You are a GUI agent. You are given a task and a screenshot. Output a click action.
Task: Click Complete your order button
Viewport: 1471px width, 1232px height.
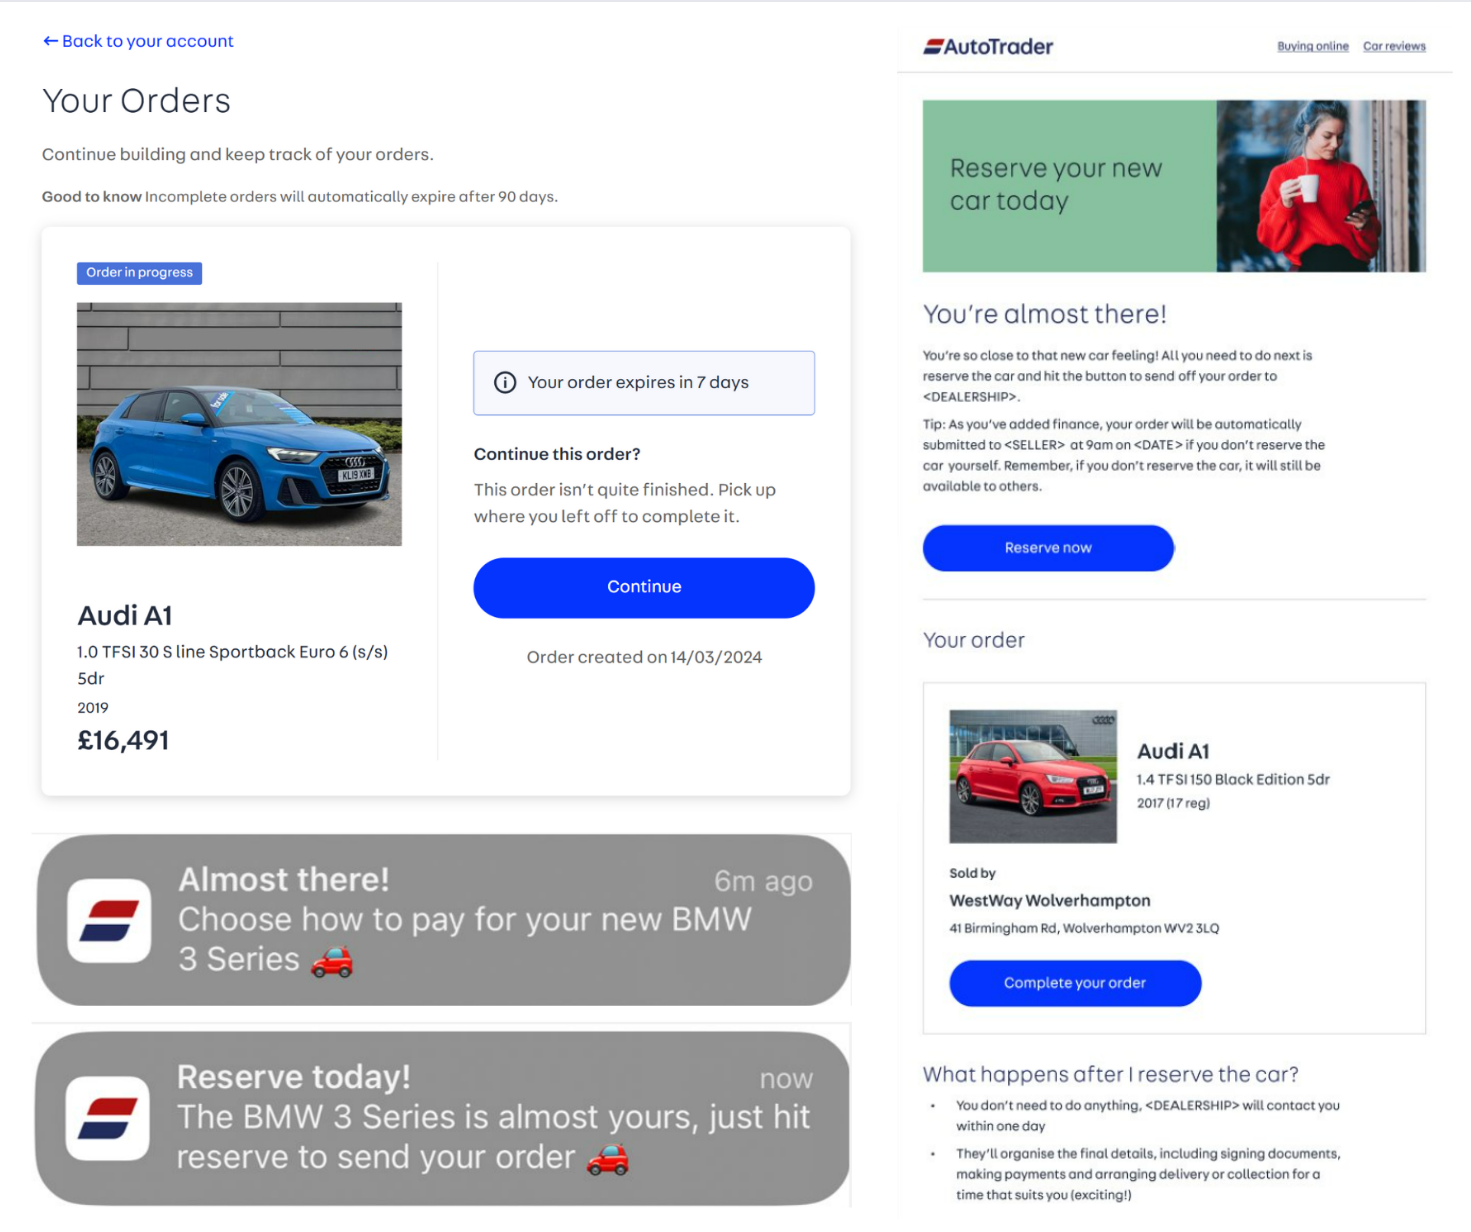coord(1075,983)
